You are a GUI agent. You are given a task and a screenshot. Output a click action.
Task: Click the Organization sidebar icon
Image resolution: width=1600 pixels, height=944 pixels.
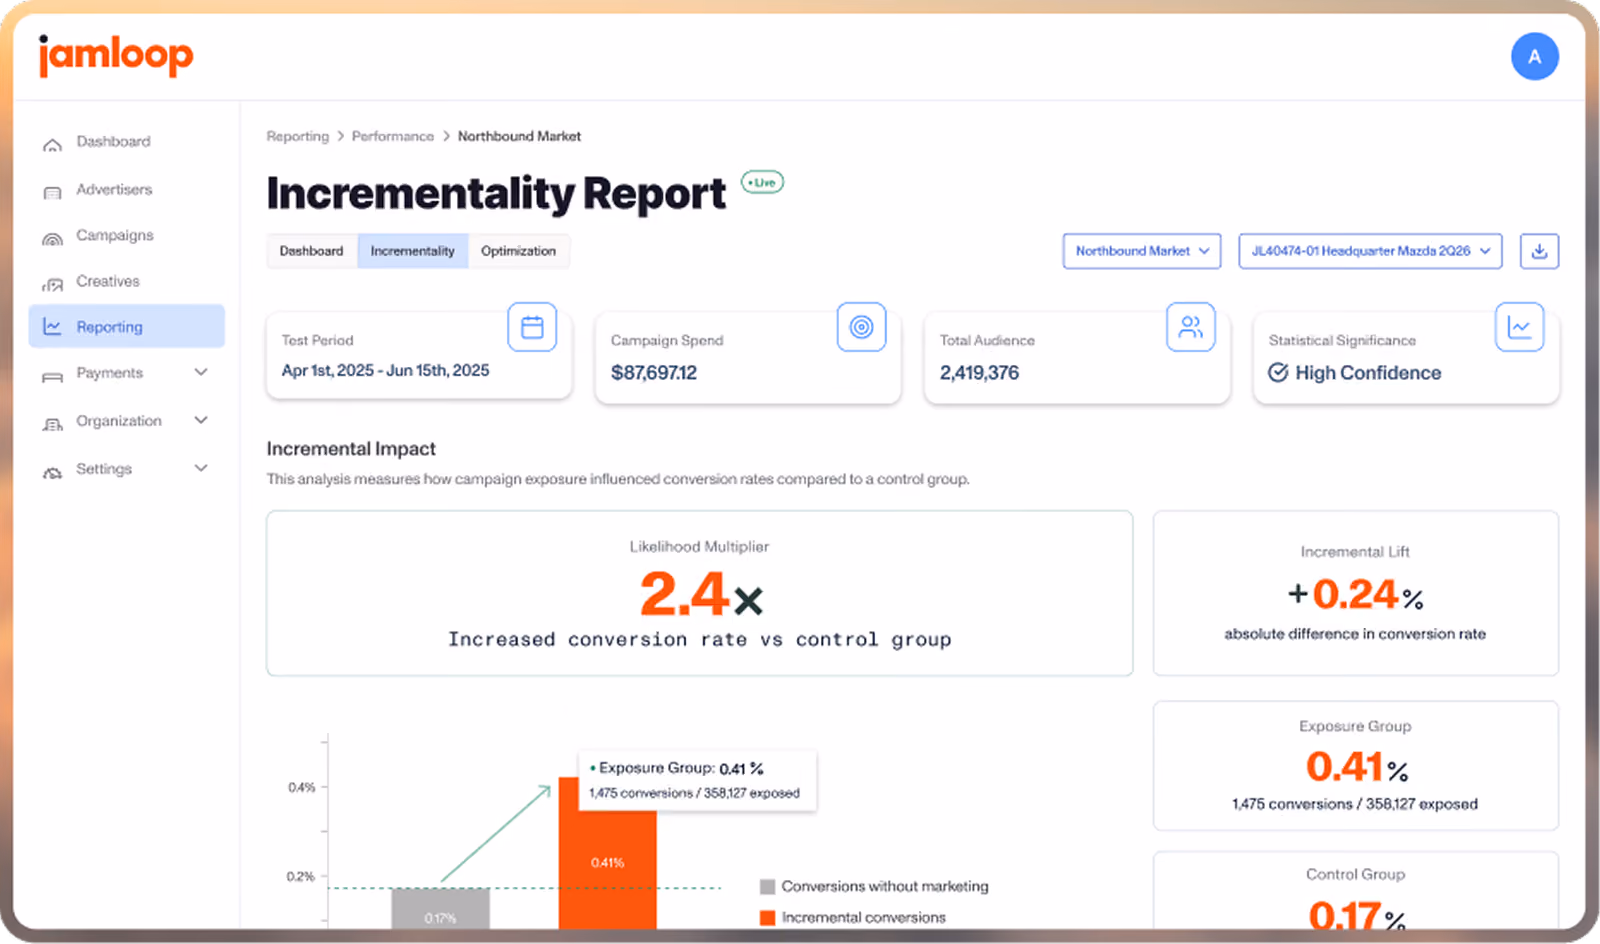(52, 423)
